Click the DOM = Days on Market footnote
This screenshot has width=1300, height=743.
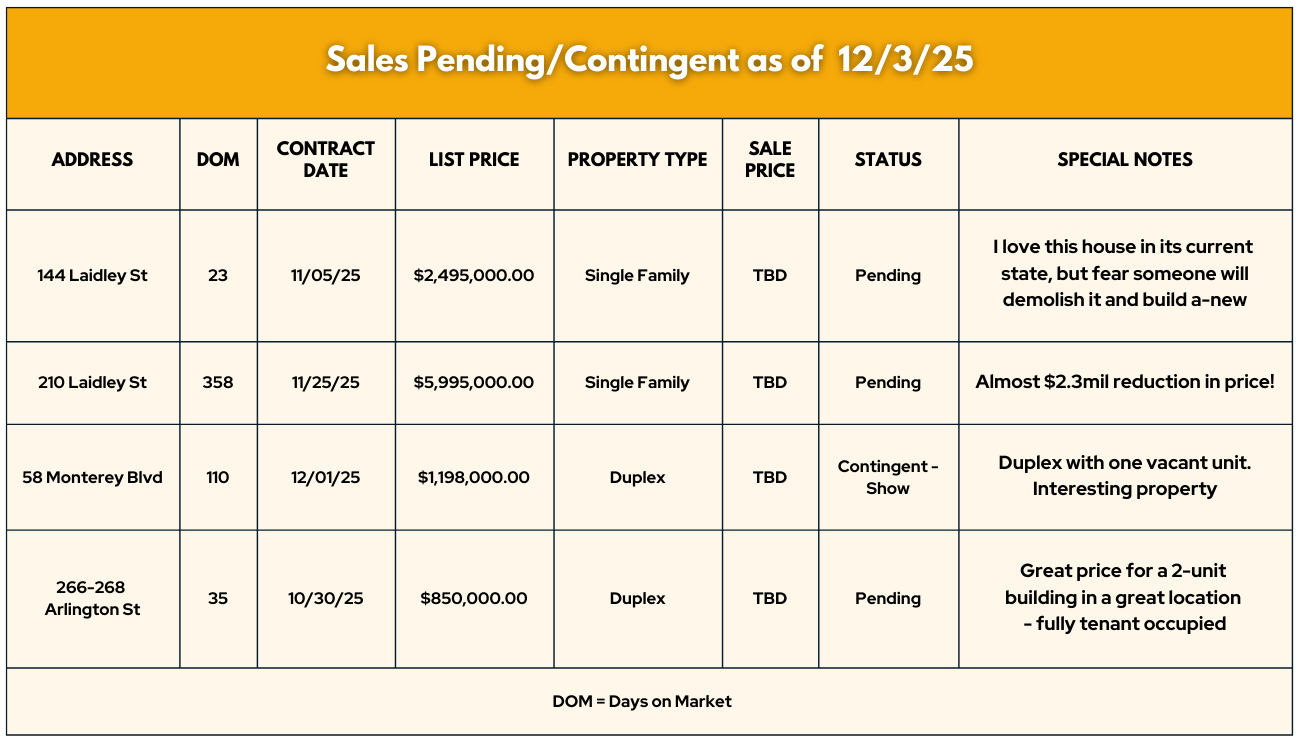point(642,701)
